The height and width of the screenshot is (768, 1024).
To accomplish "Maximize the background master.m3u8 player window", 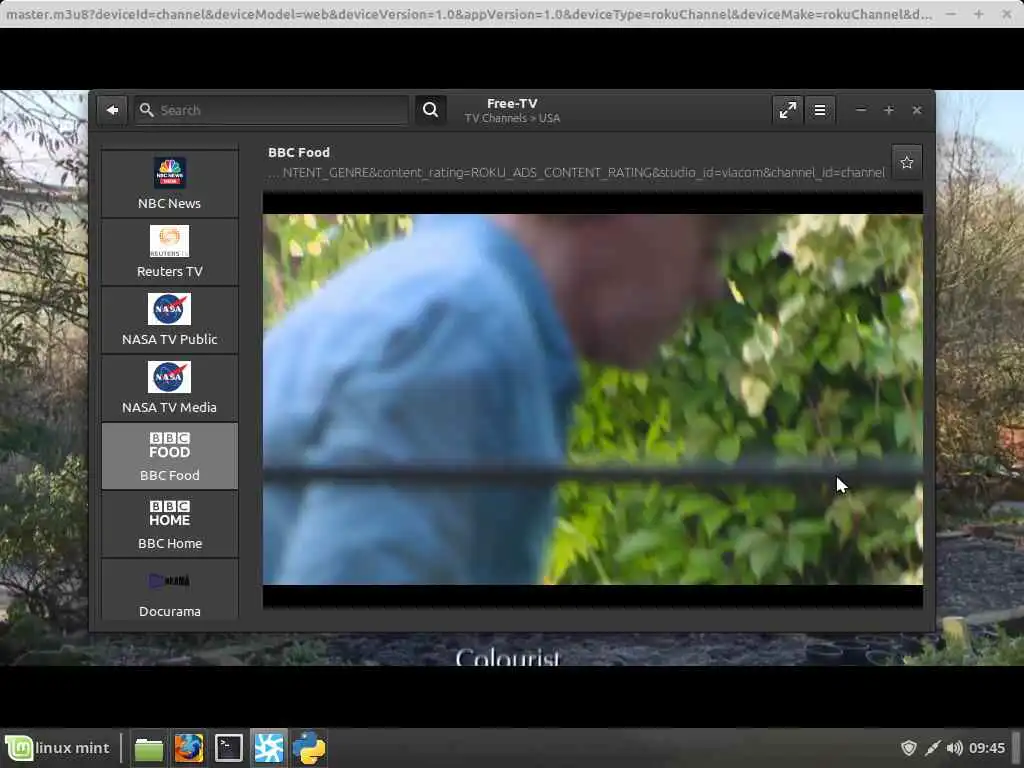I will (x=978, y=14).
